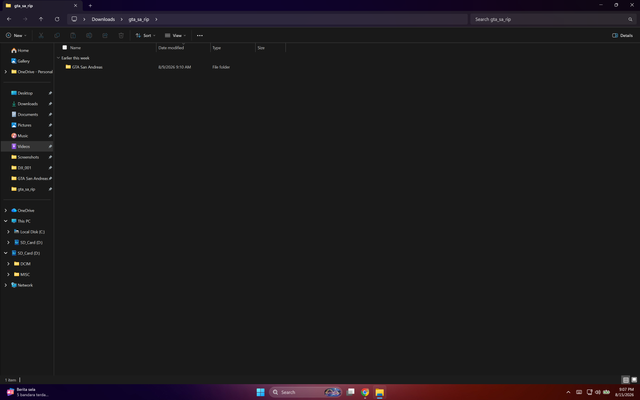Click the Share toolbar icon

105,36
